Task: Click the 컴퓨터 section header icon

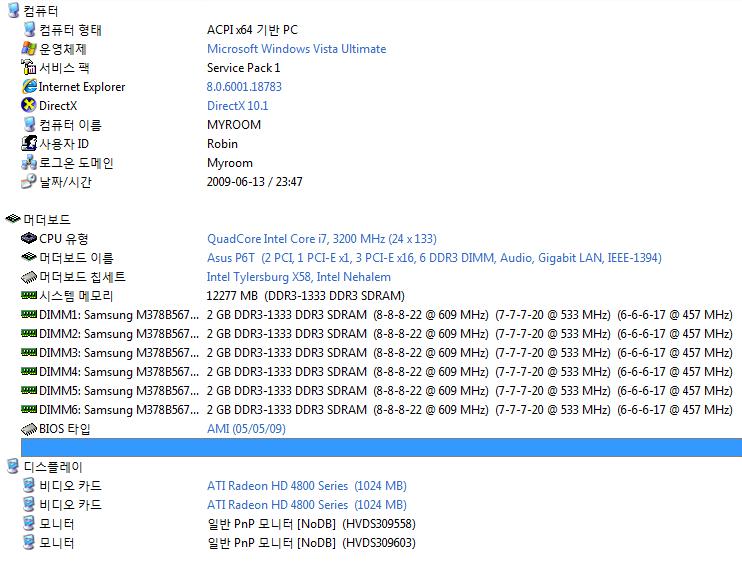Action: click(13, 10)
